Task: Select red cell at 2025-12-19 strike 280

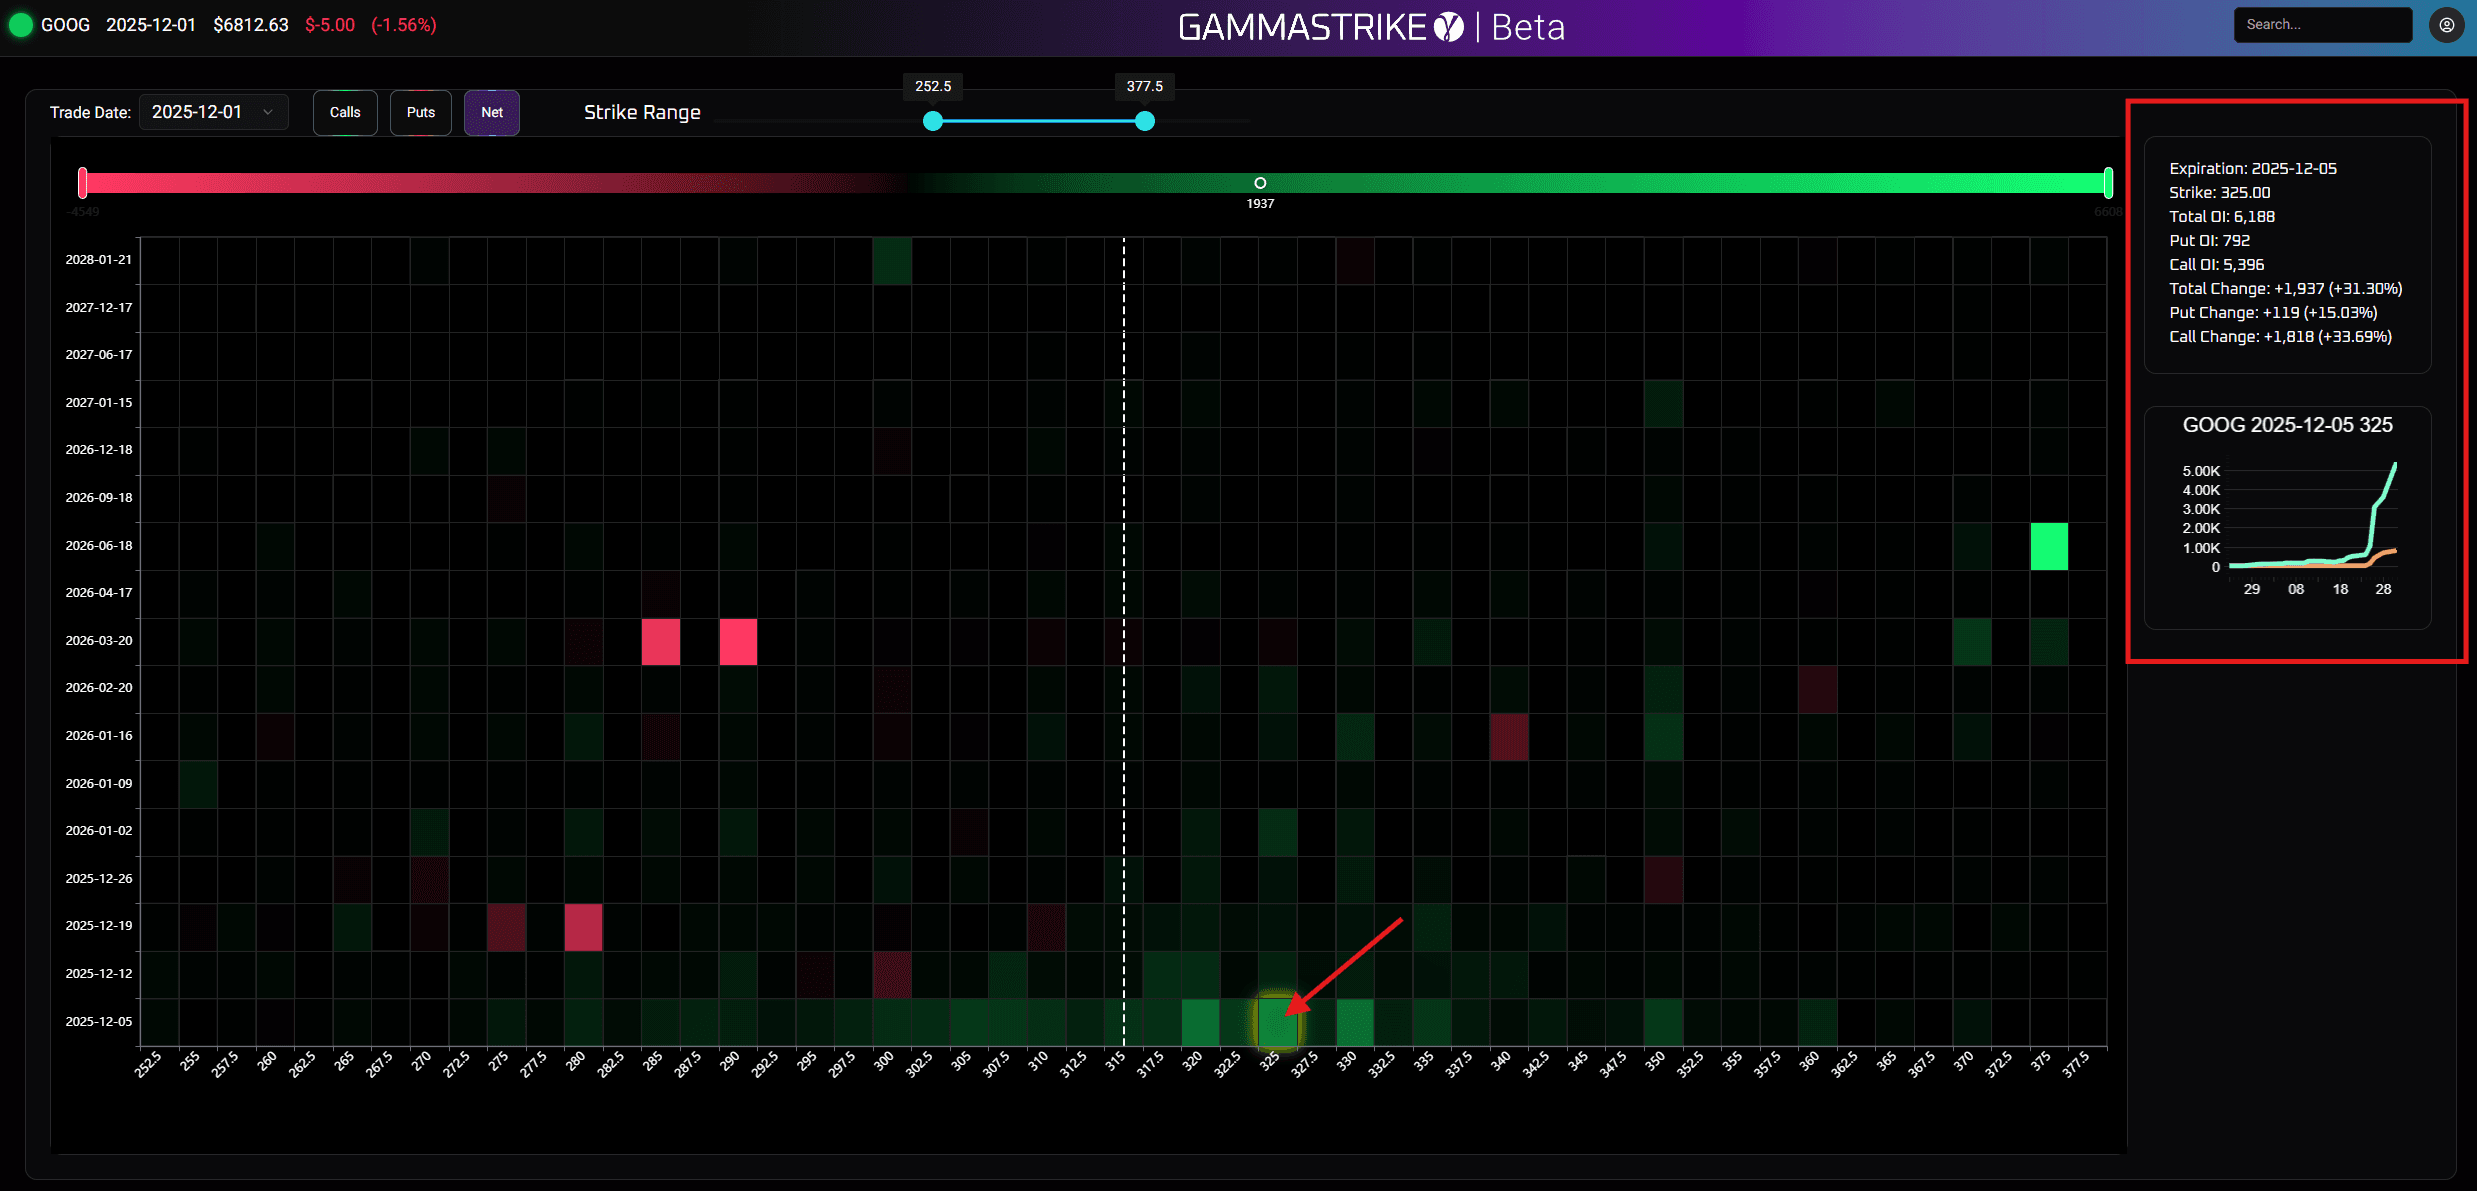Action: (583, 927)
